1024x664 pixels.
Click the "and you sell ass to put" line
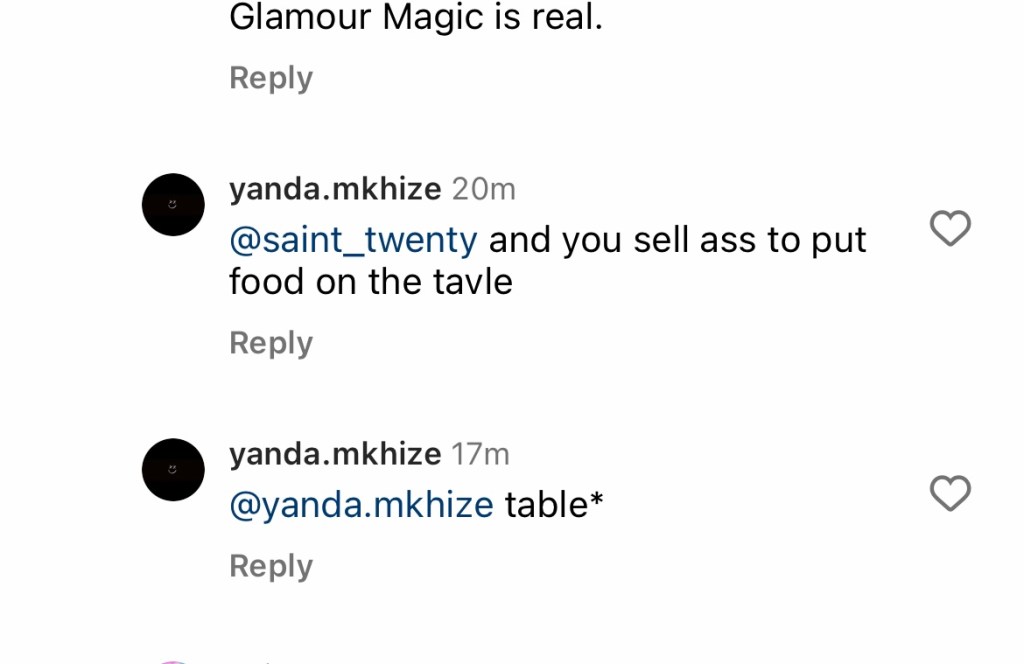[x=677, y=241]
